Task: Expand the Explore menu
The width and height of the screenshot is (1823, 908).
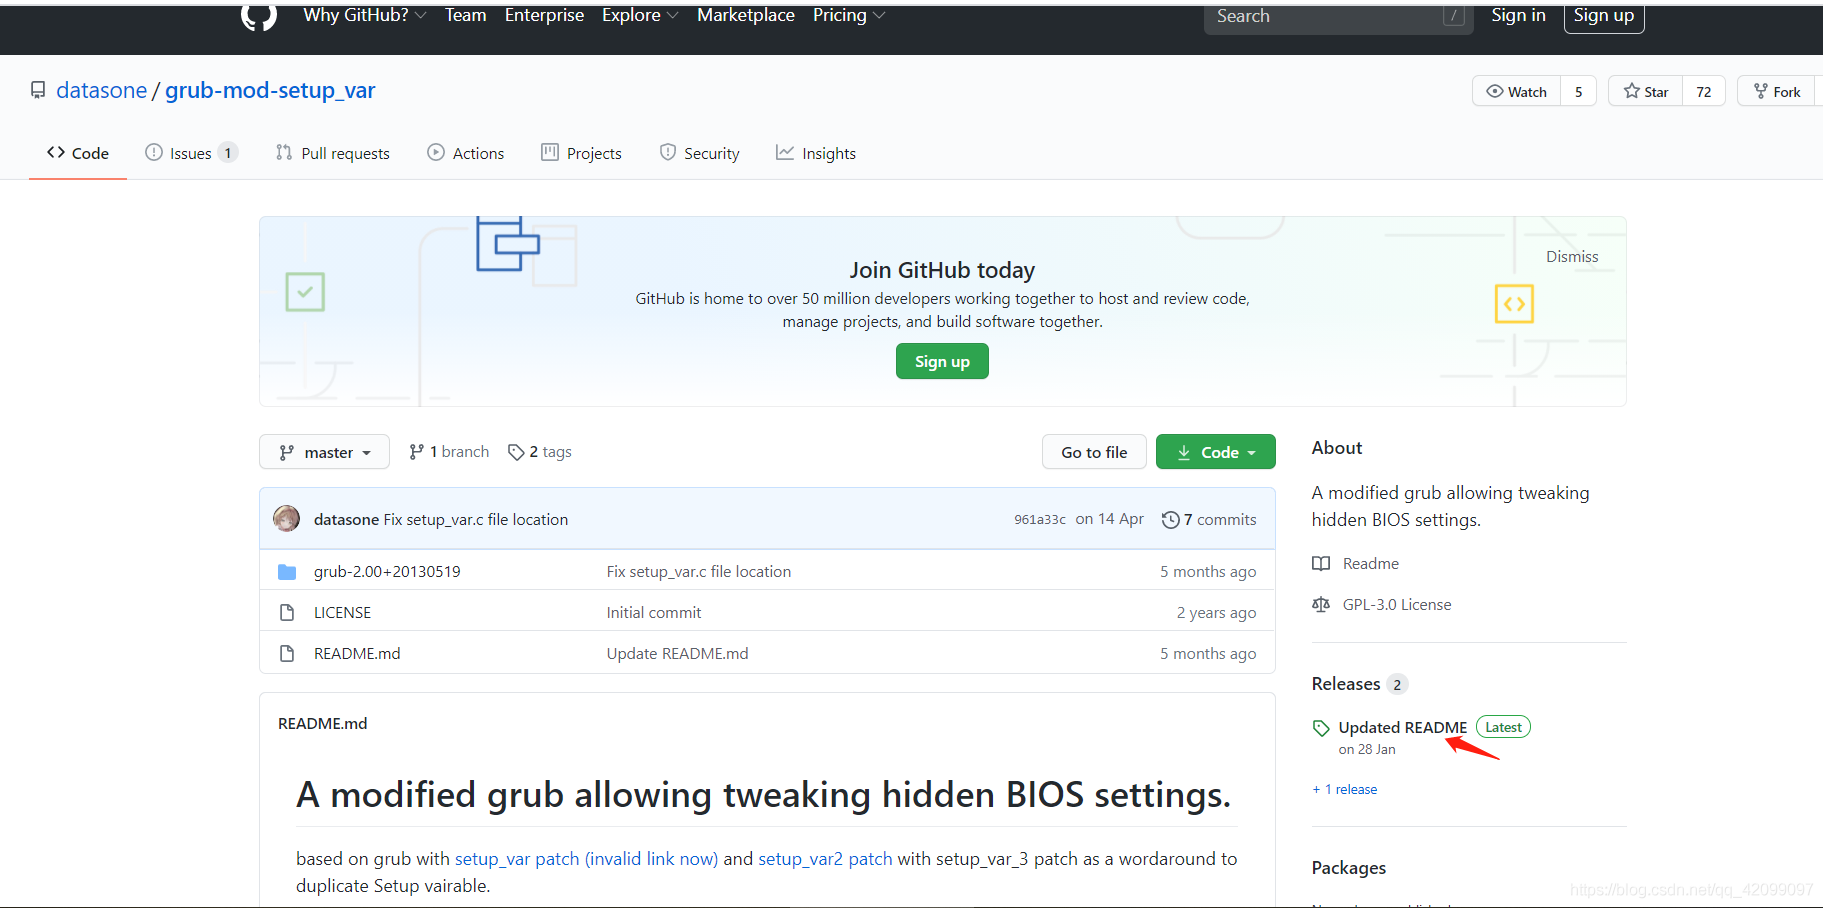Action: point(640,15)
